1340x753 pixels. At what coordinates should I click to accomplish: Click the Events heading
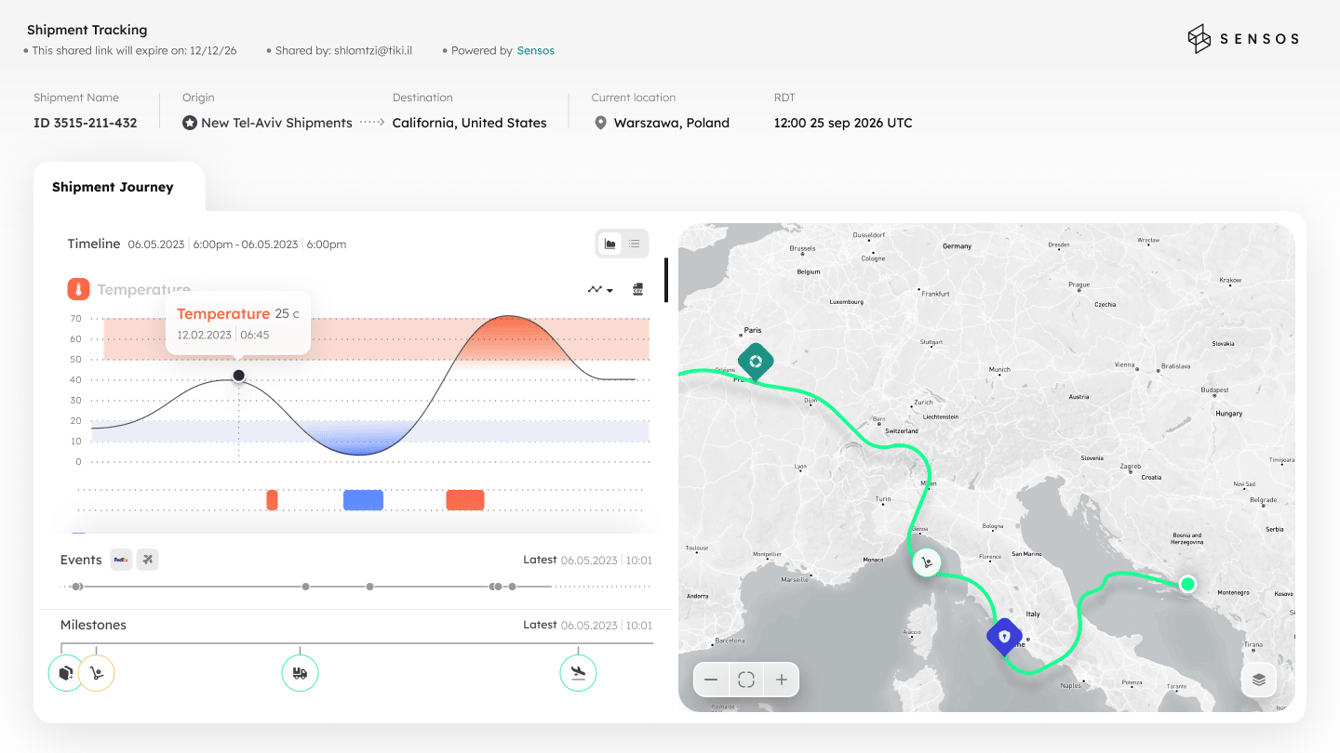pyautogui.click(x=81, y=560)
